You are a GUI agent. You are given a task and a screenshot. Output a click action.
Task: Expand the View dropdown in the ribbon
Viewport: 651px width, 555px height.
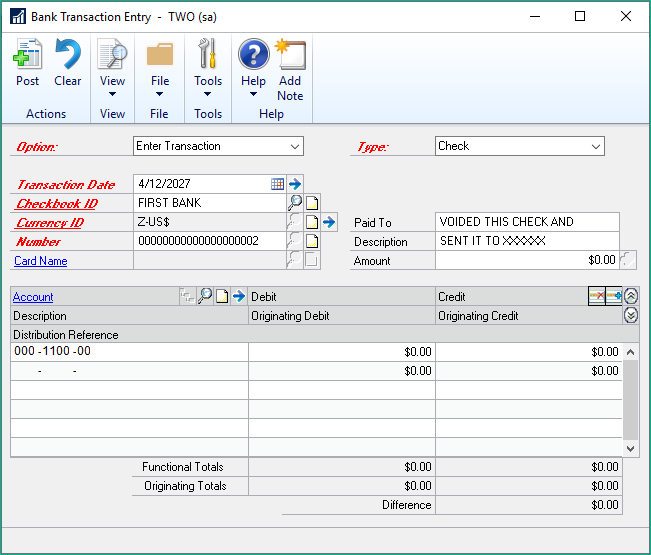[112, 94]
